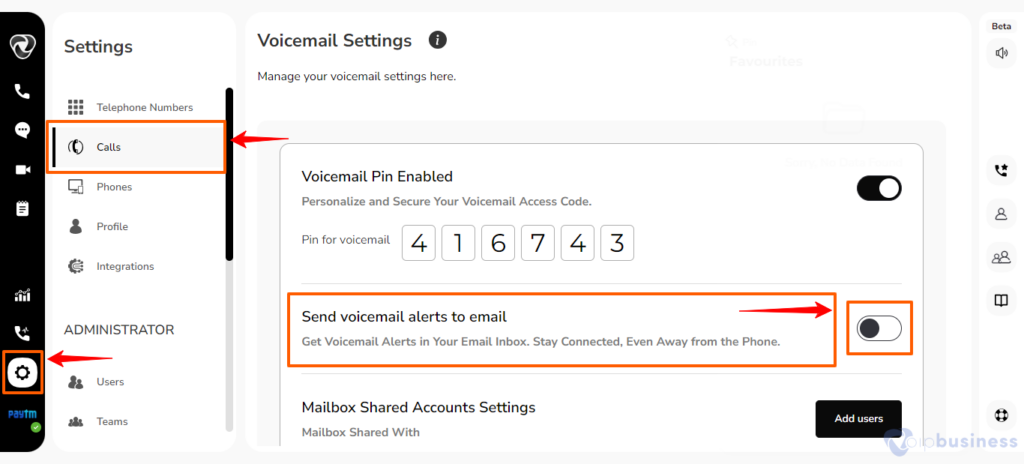Select the settings gear icon
Screen dimensions: 1024x464
coord(22,373)
